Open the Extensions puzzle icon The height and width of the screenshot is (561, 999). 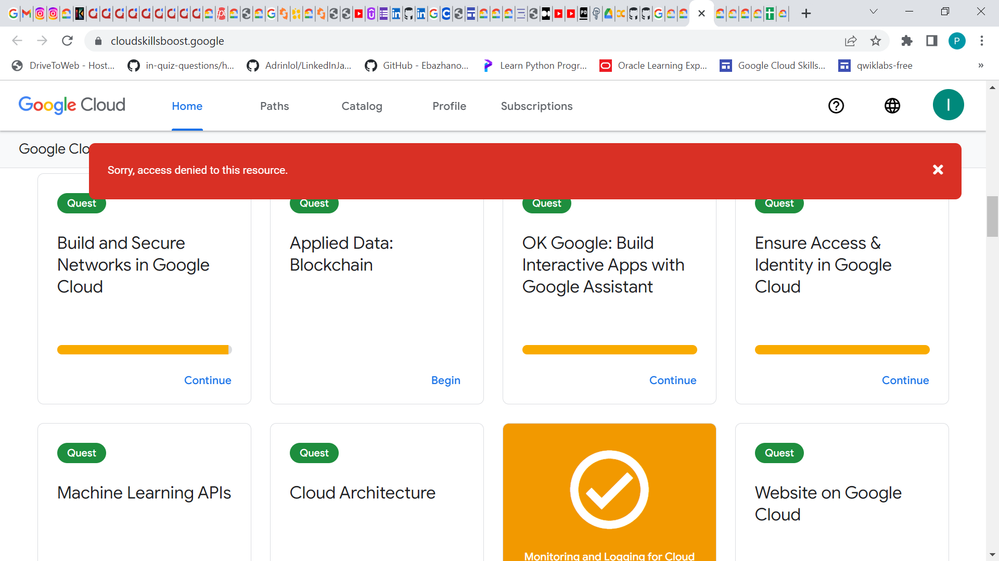point(907,41)
